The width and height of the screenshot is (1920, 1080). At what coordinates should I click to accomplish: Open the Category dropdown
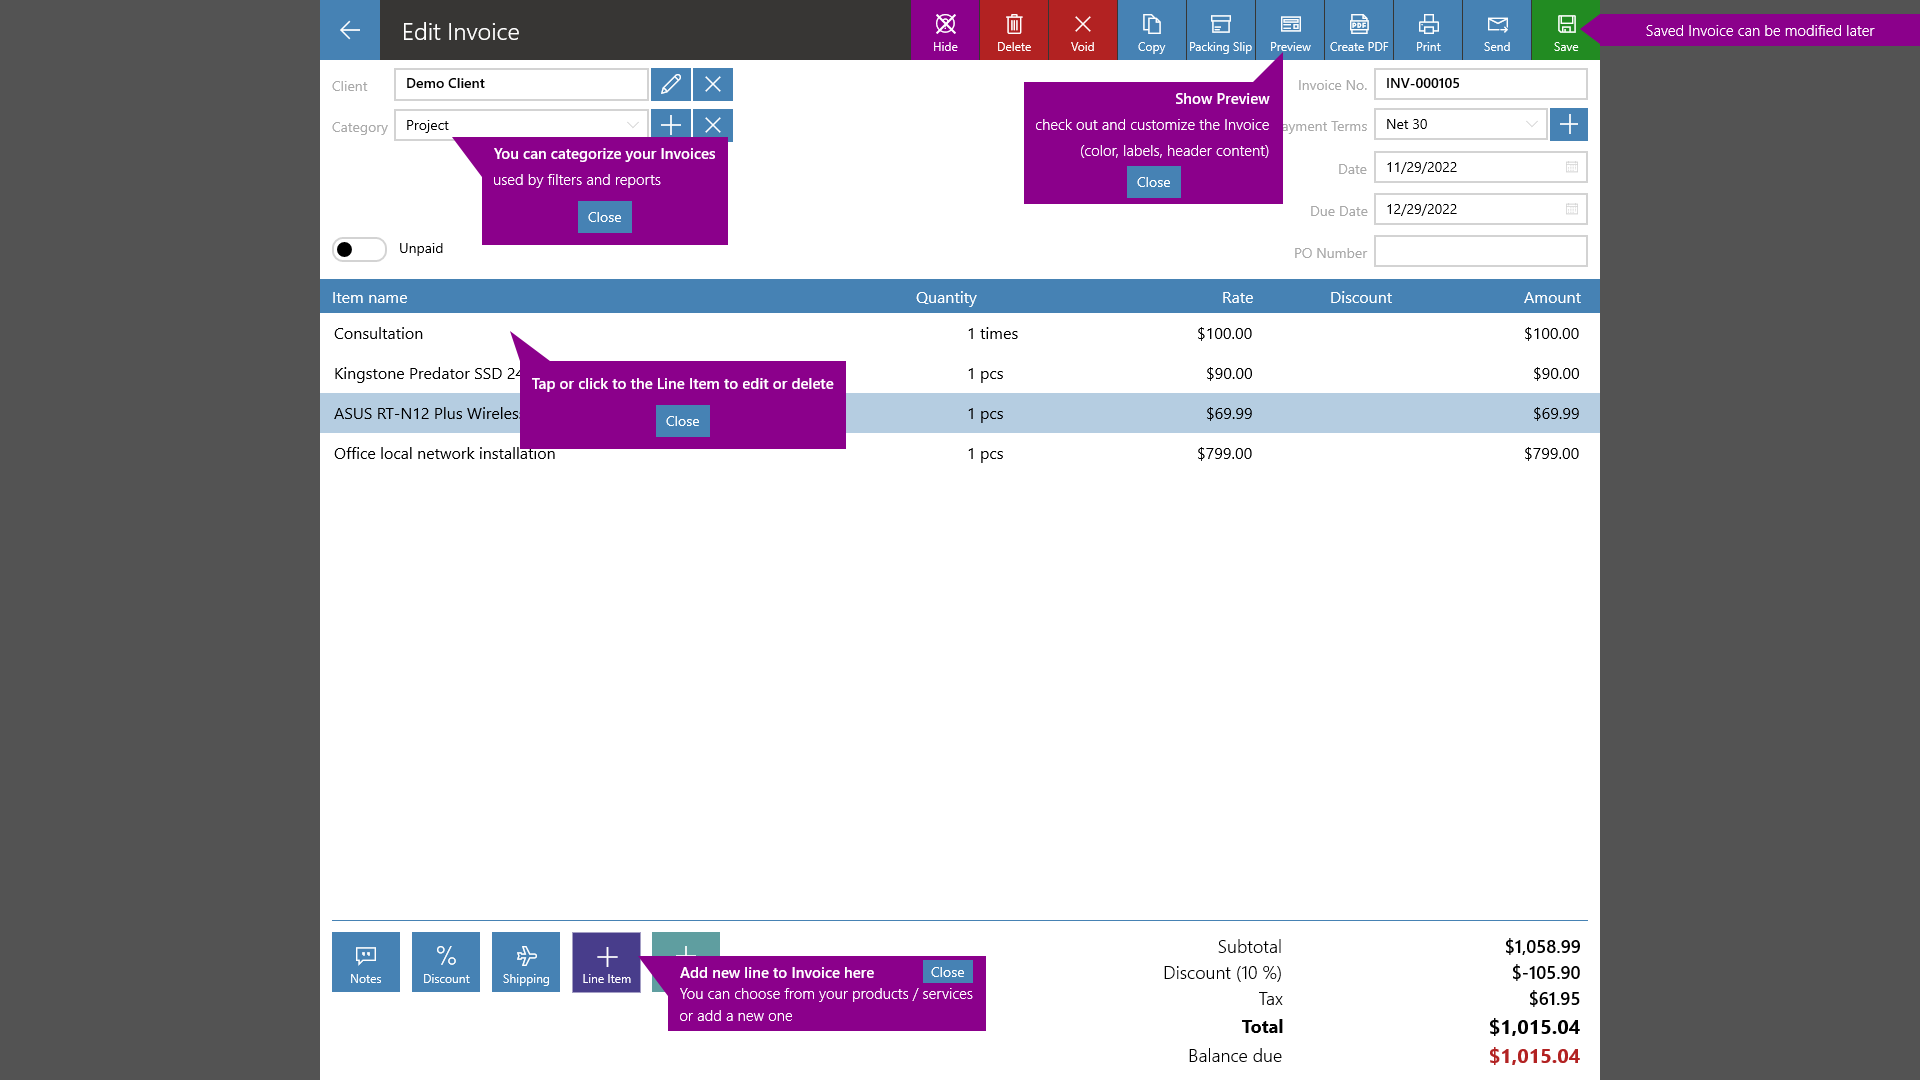tap(631, 124)
